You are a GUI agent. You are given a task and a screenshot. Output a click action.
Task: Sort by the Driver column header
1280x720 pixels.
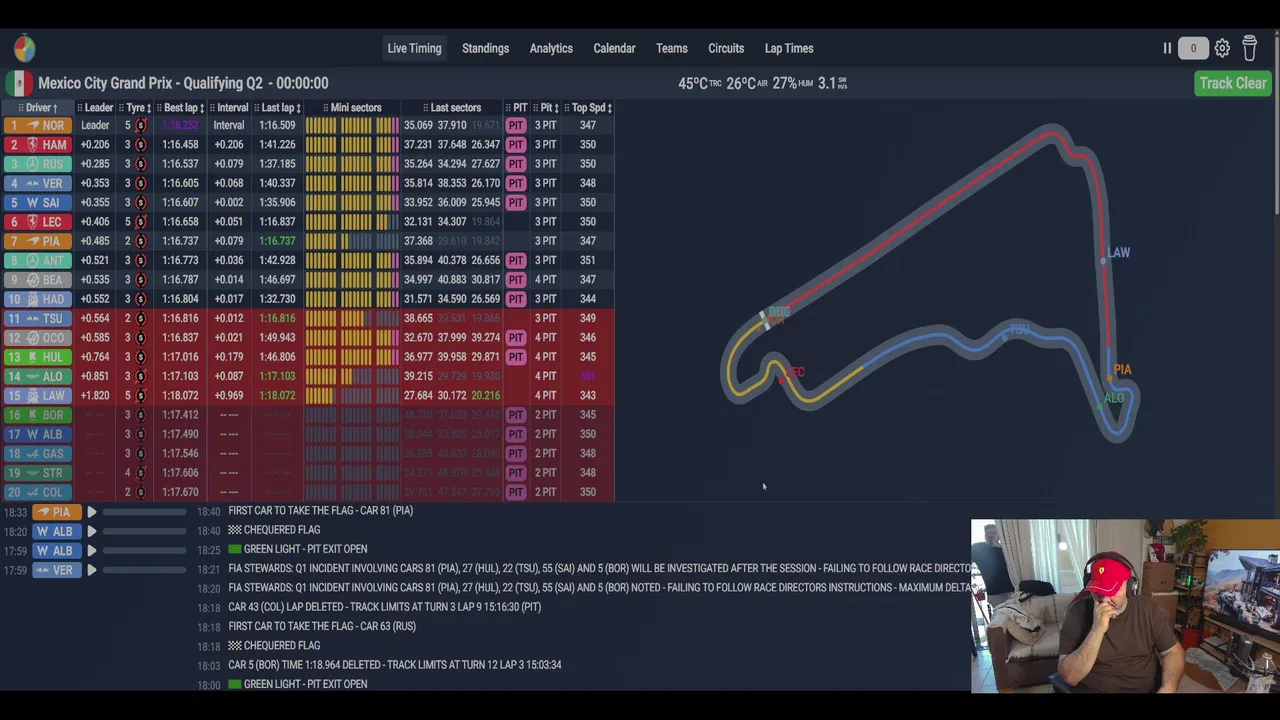pos(38,107)
